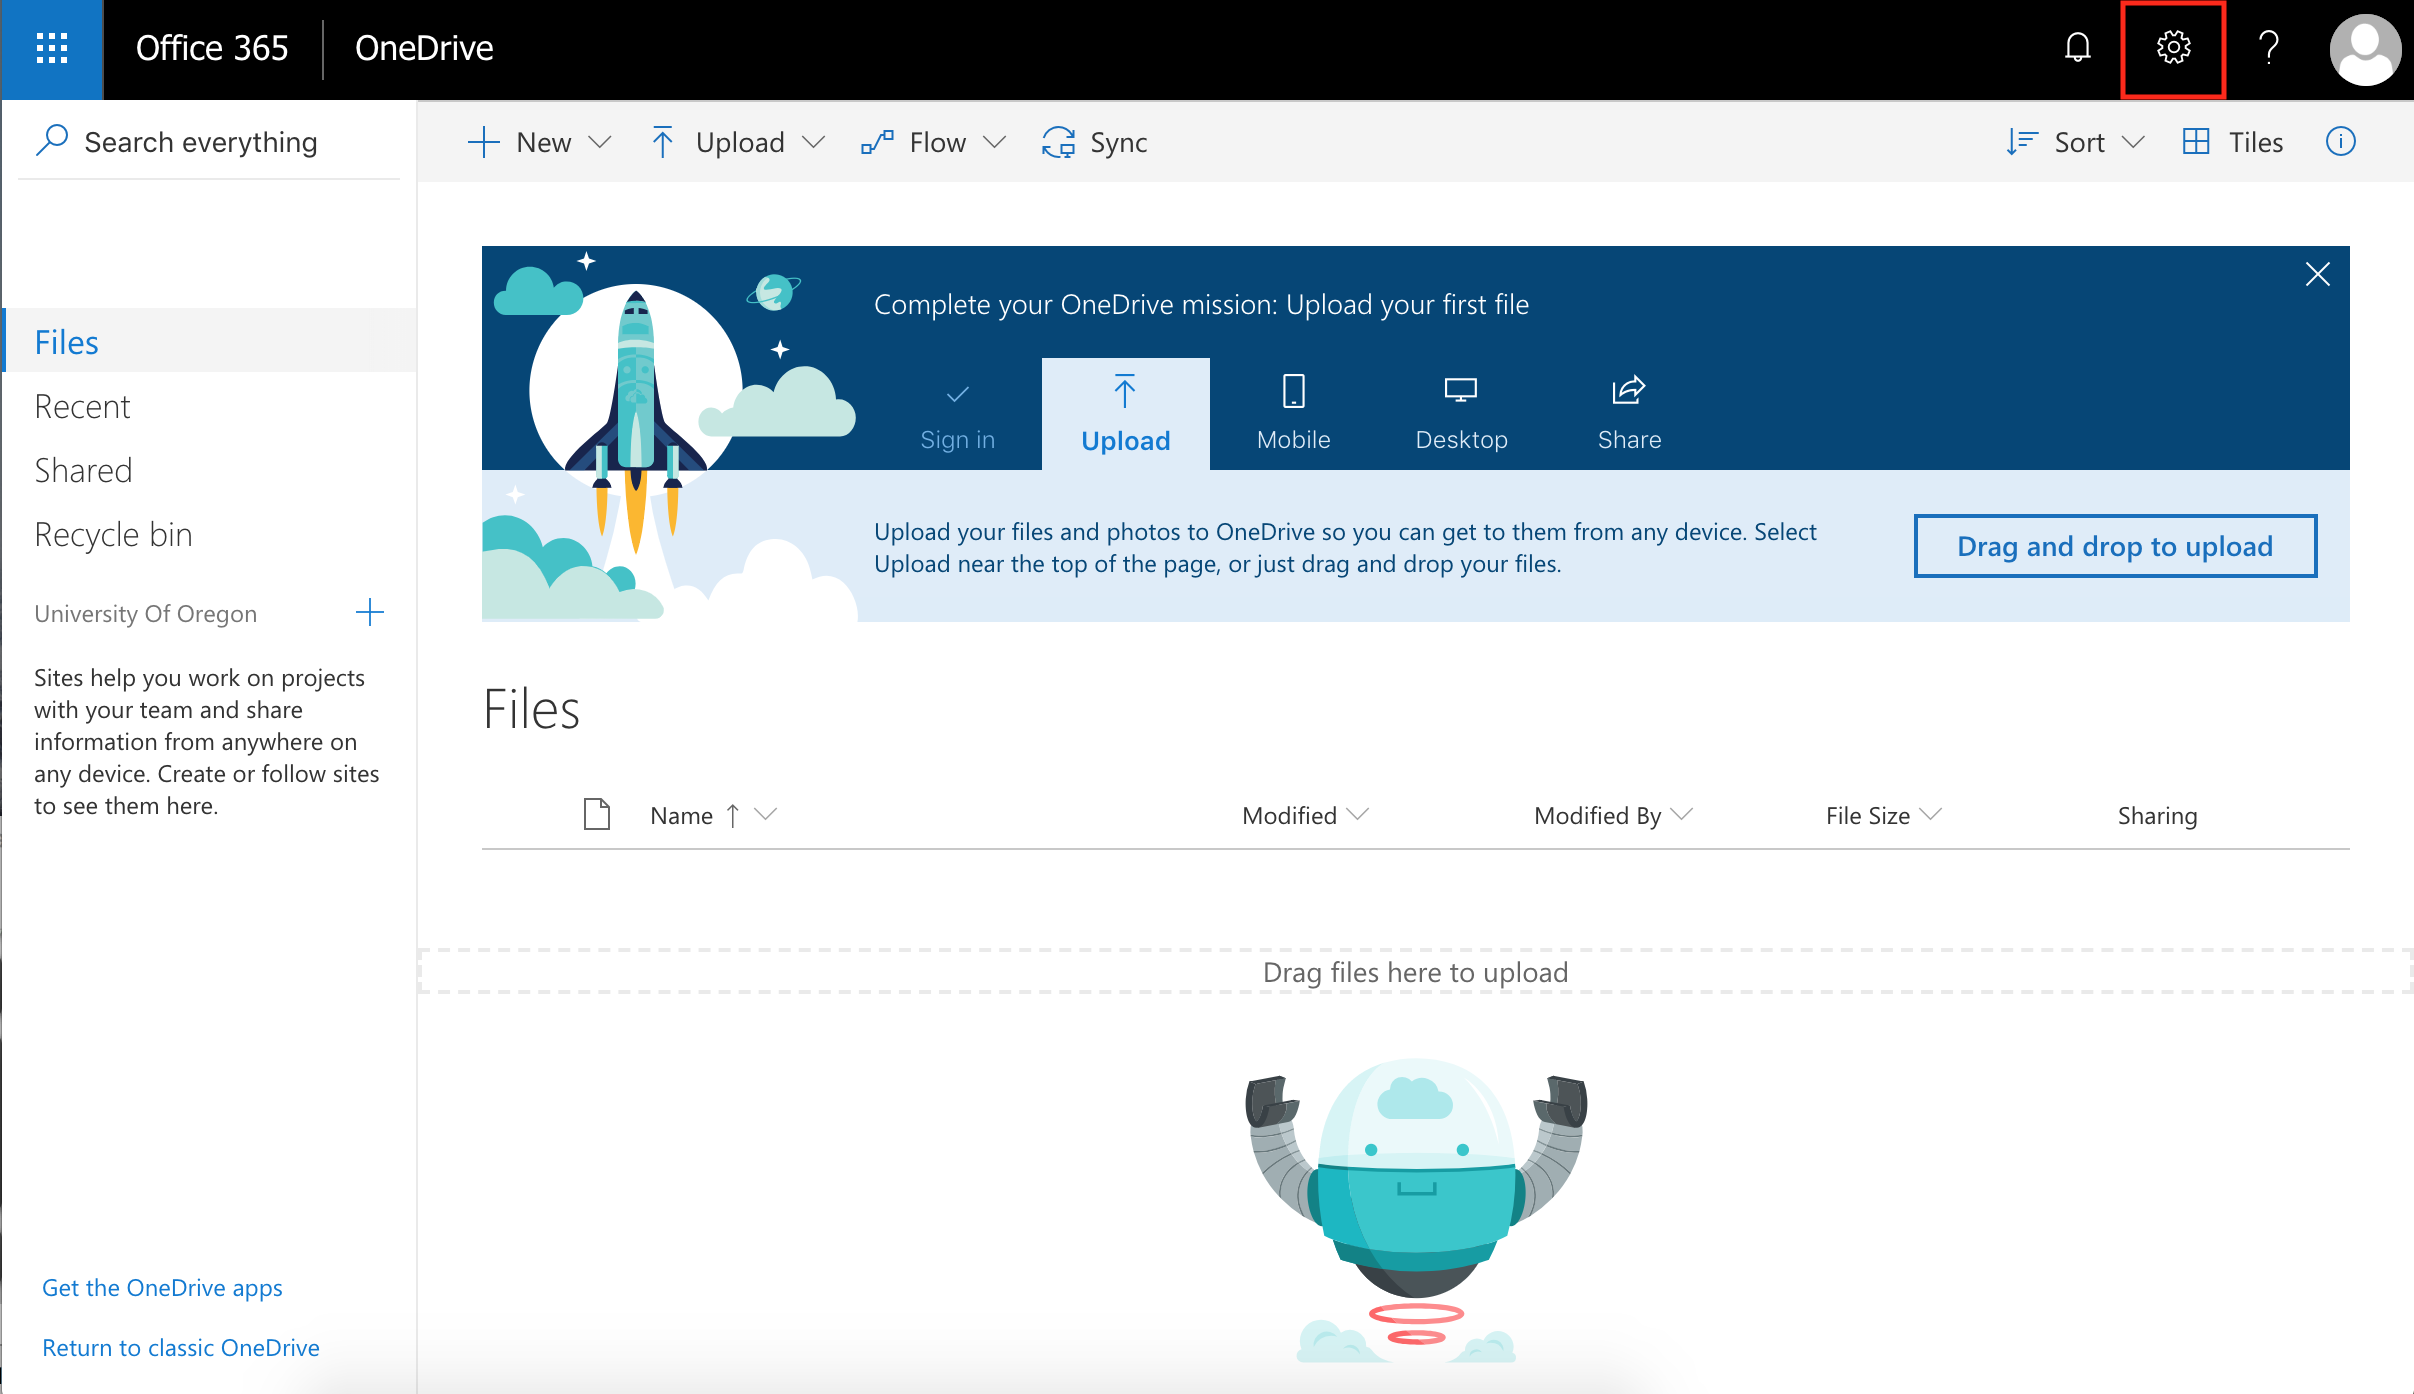Click the Sign in checkmark icon
Screen dimensions: 2414x1394
click(x=957, y=394)
